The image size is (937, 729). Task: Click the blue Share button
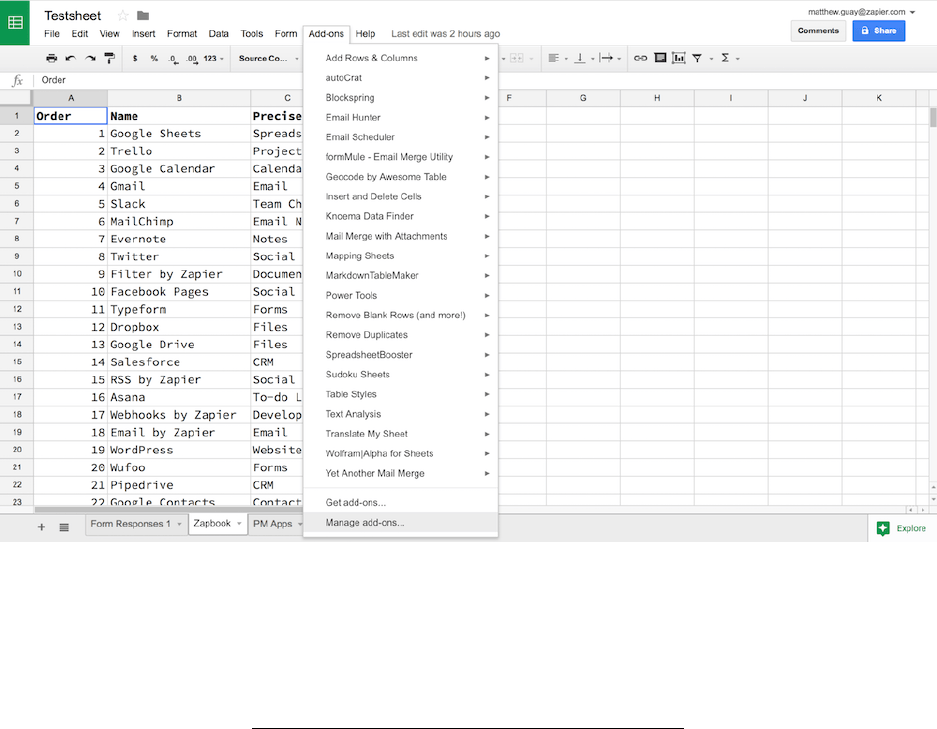click(878, 30)
